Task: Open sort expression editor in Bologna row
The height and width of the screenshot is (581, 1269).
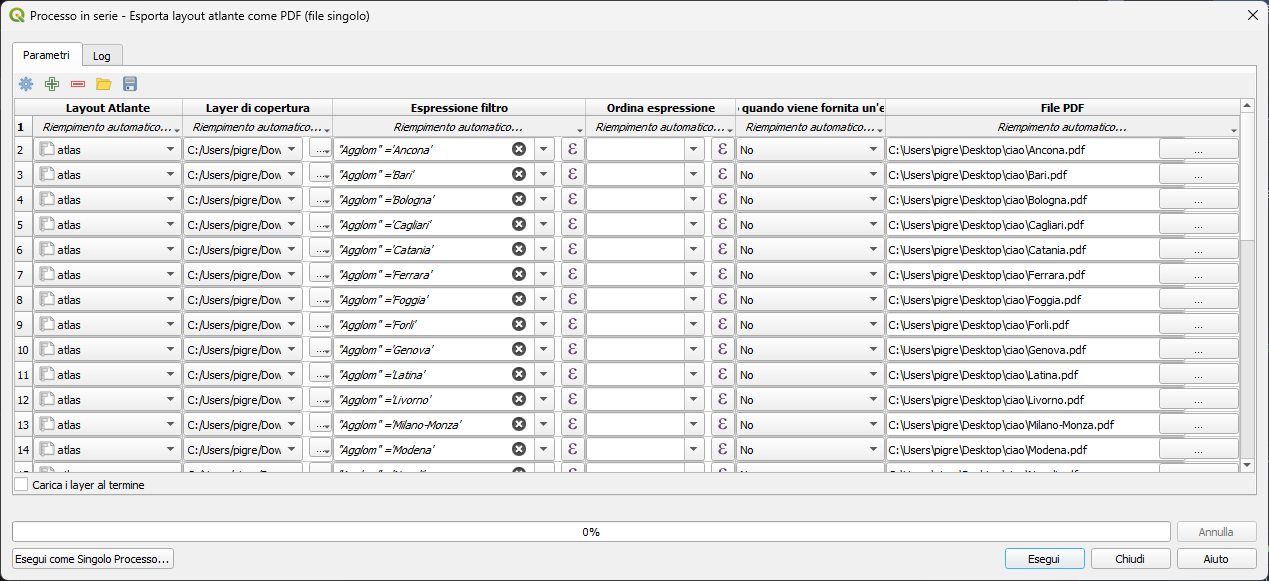Action: pyautogui.click(x=722, y=199)
